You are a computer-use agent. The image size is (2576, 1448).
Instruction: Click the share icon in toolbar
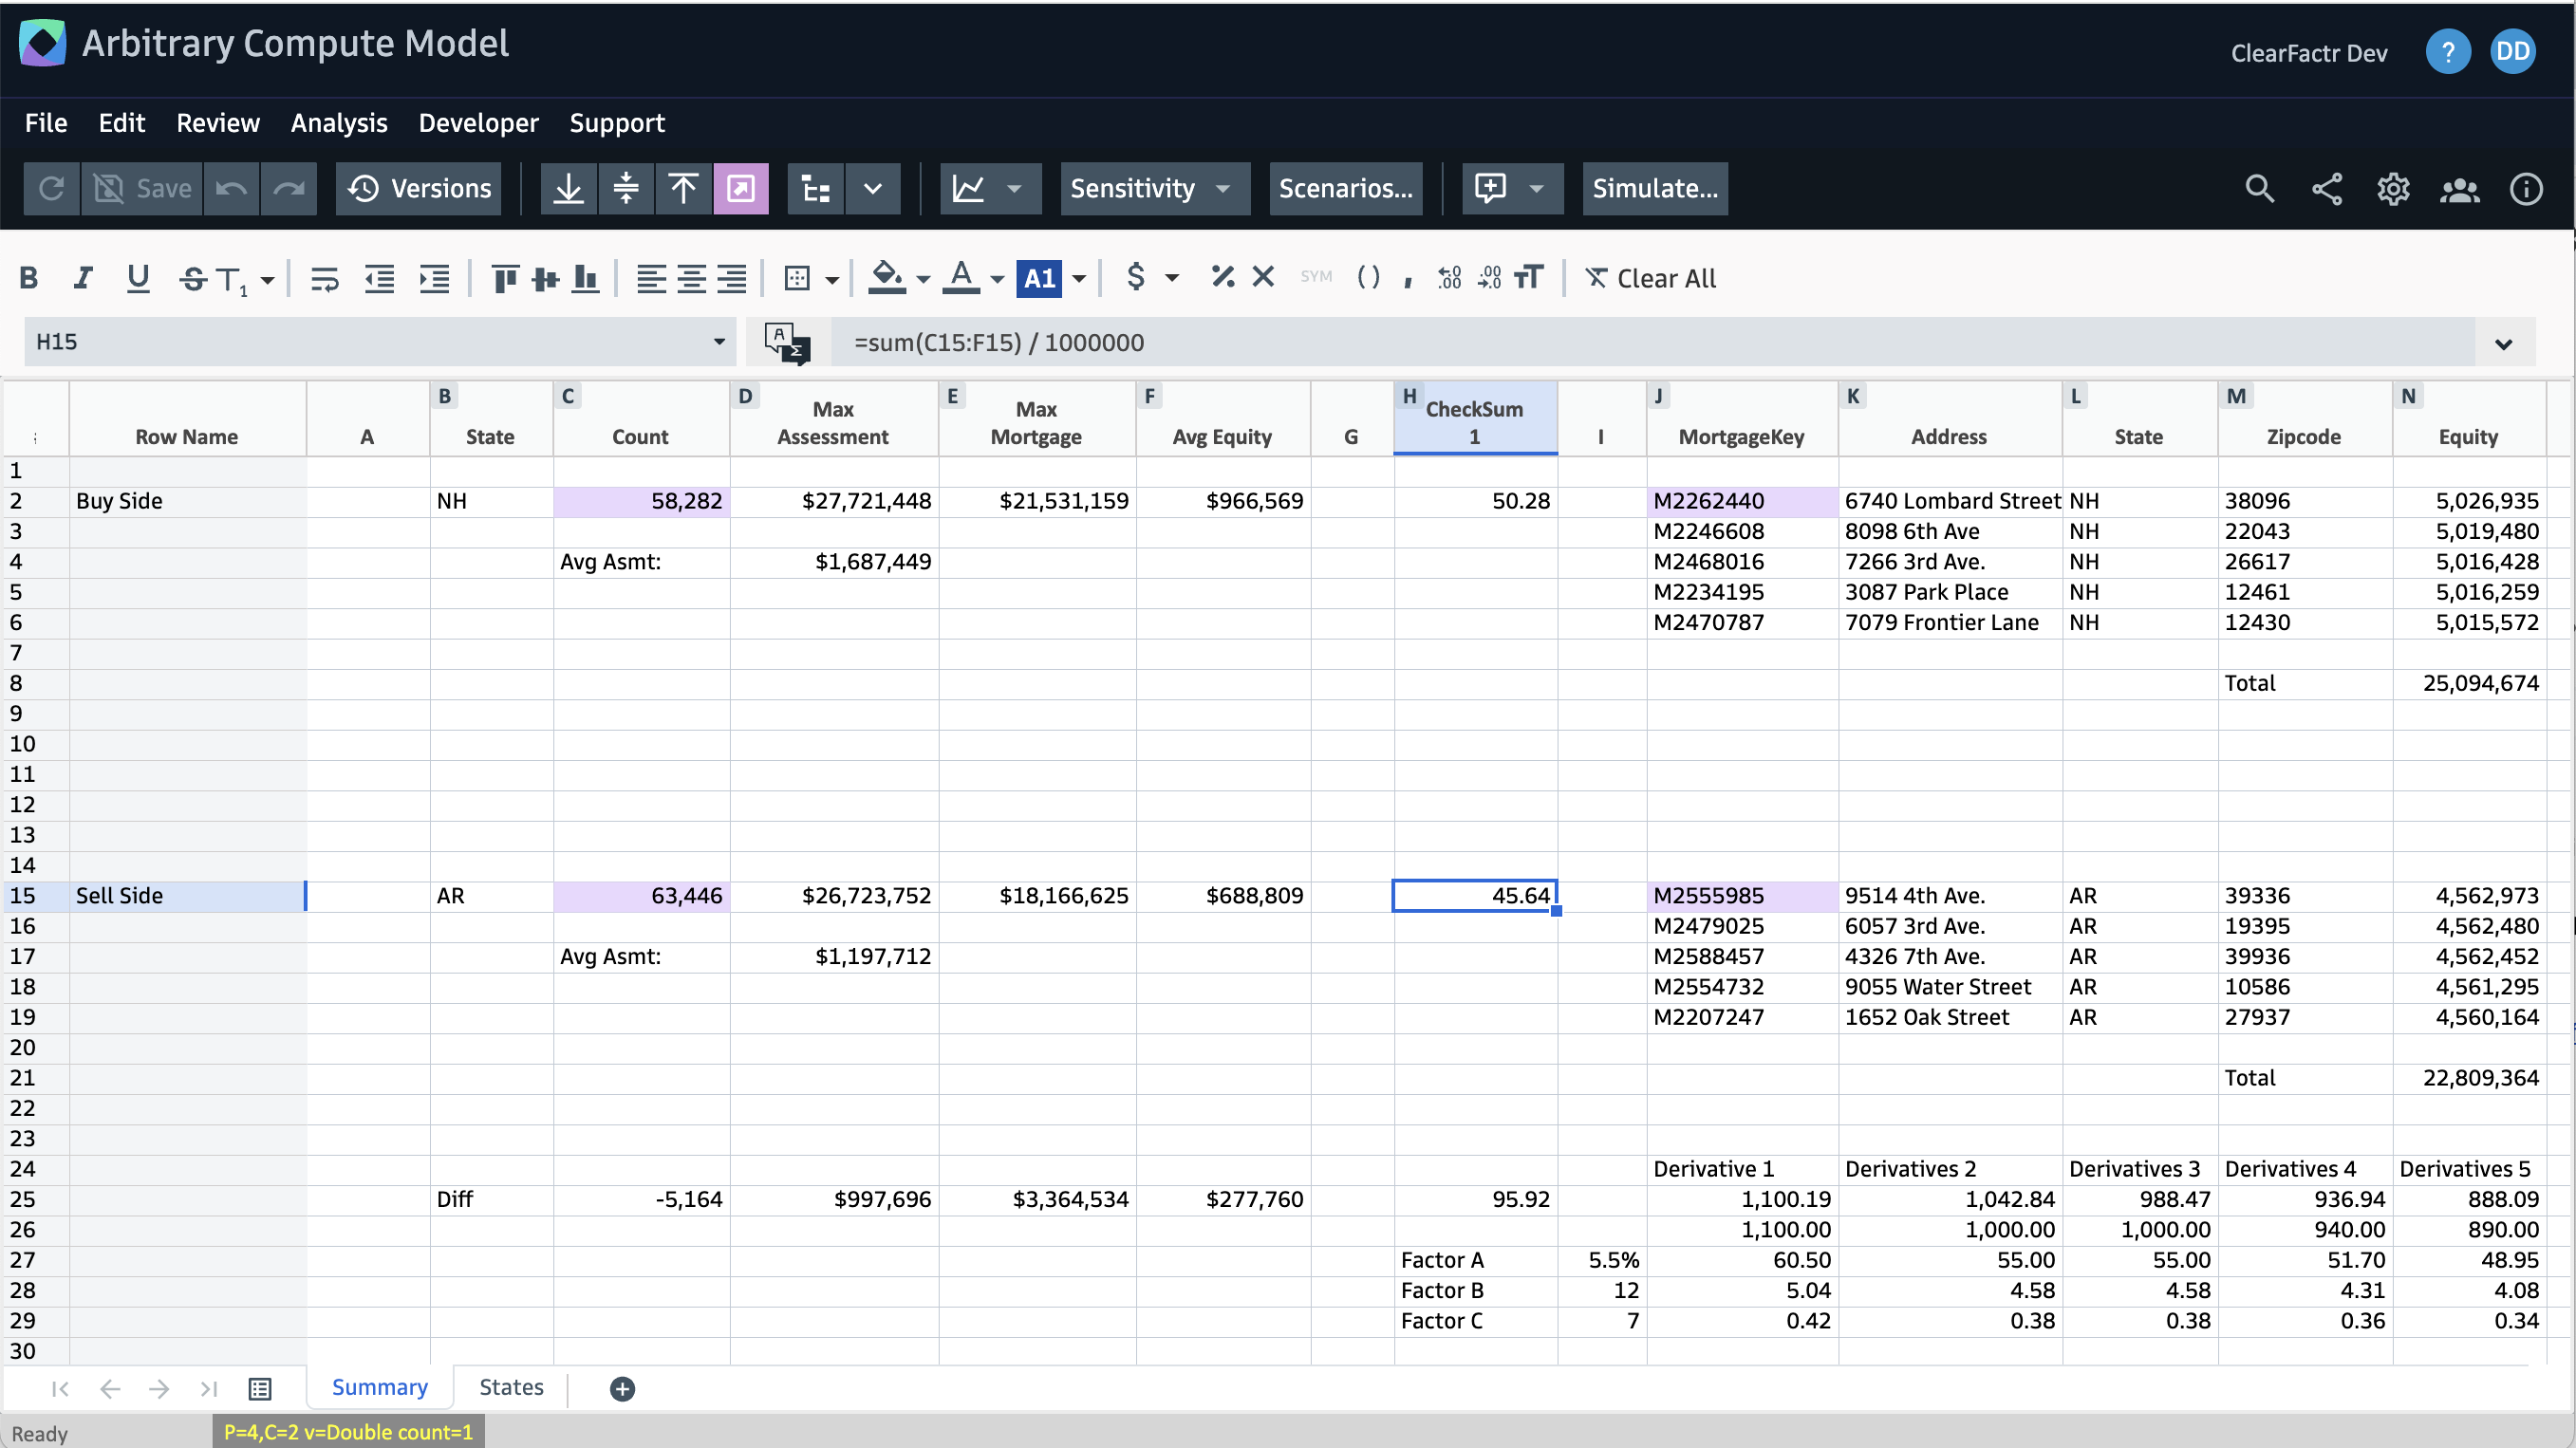point(2326,188)
